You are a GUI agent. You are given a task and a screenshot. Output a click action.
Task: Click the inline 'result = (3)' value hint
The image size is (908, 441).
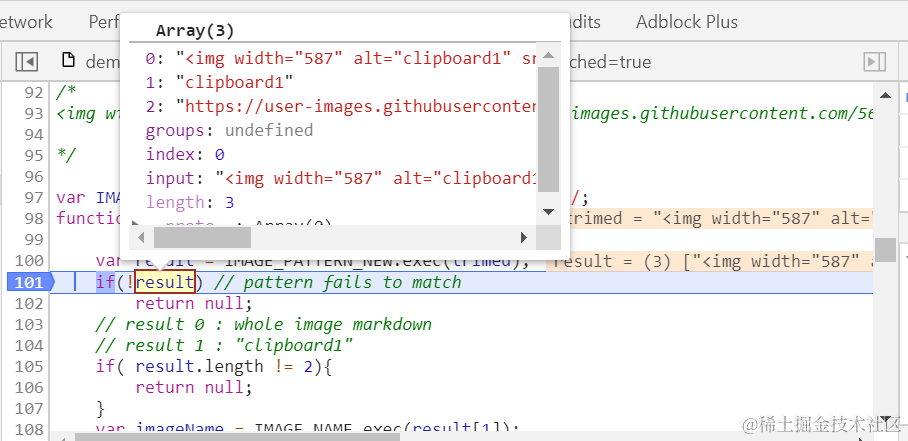(x=709, y=261)
